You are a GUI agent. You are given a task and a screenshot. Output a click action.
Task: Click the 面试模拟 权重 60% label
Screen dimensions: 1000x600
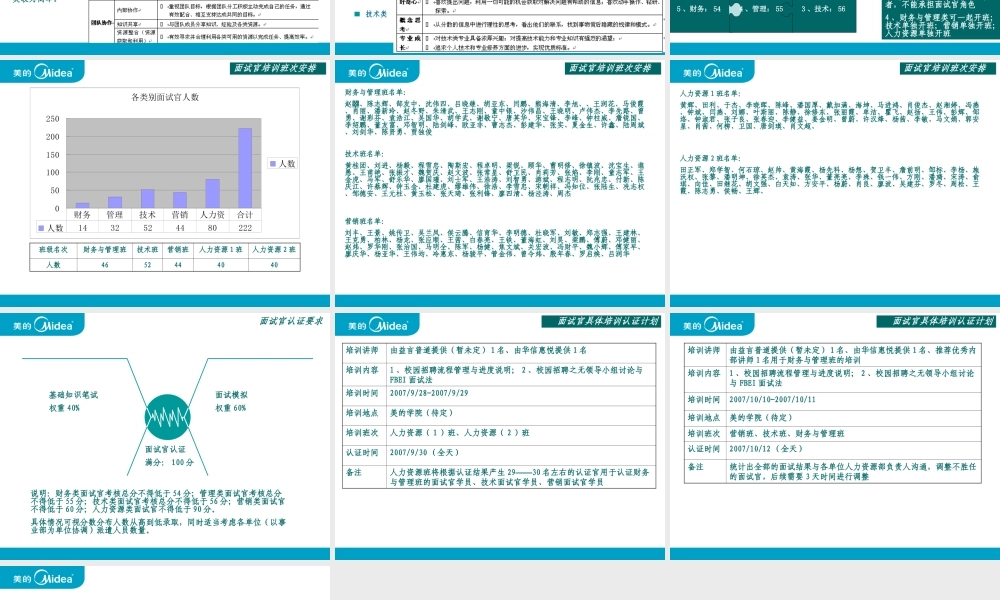pos(231,401)
